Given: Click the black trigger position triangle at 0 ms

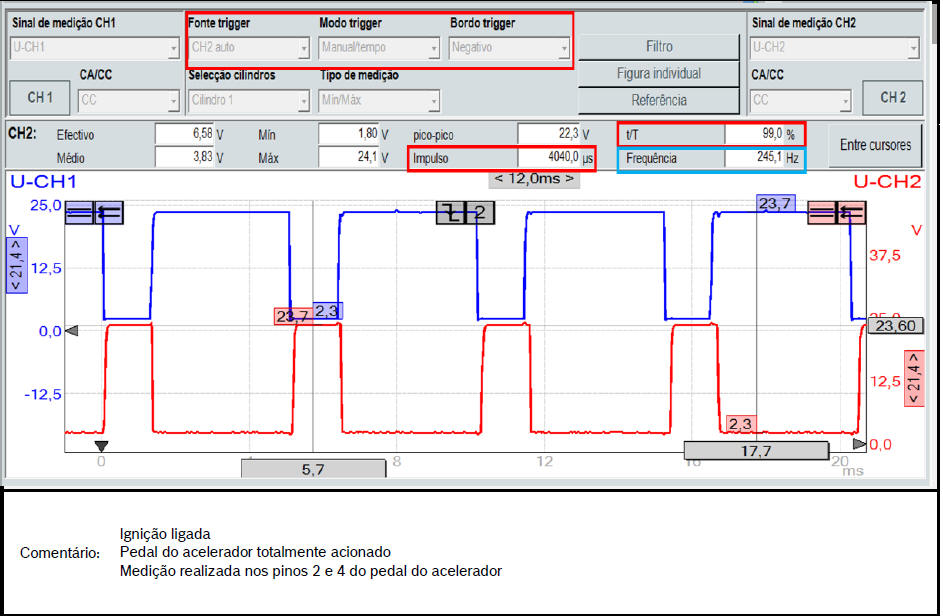Looking at the screenshot, I should click(x=100, y=446).
